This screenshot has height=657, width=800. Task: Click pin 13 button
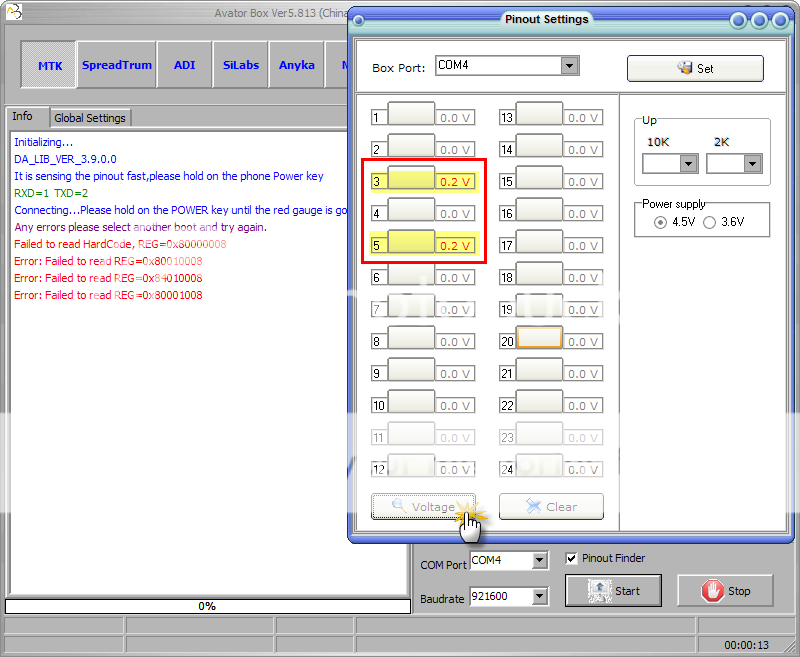click(539, 113)
